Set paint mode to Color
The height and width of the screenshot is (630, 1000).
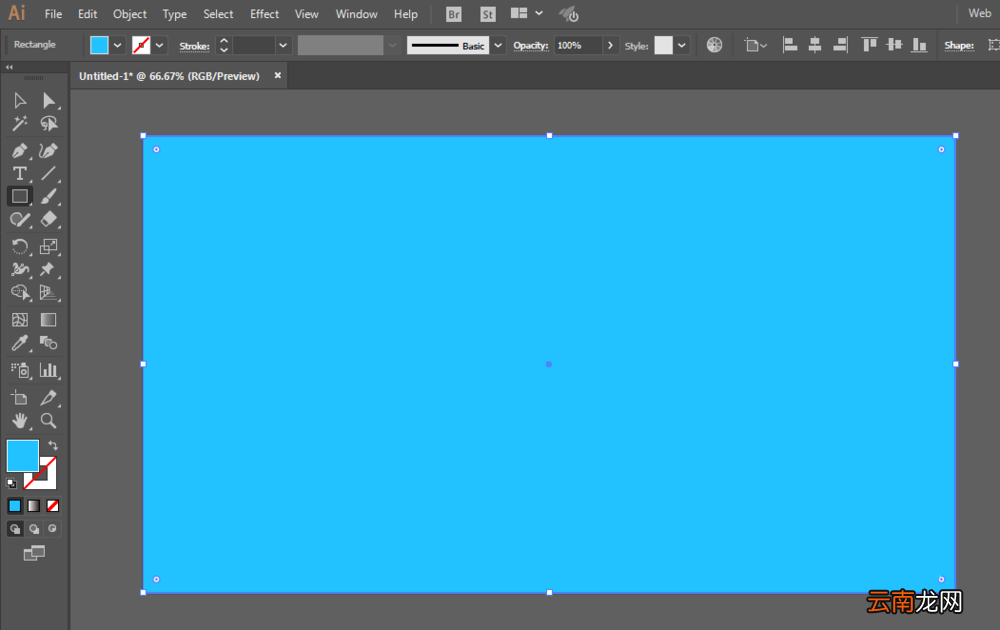point(15,506)
